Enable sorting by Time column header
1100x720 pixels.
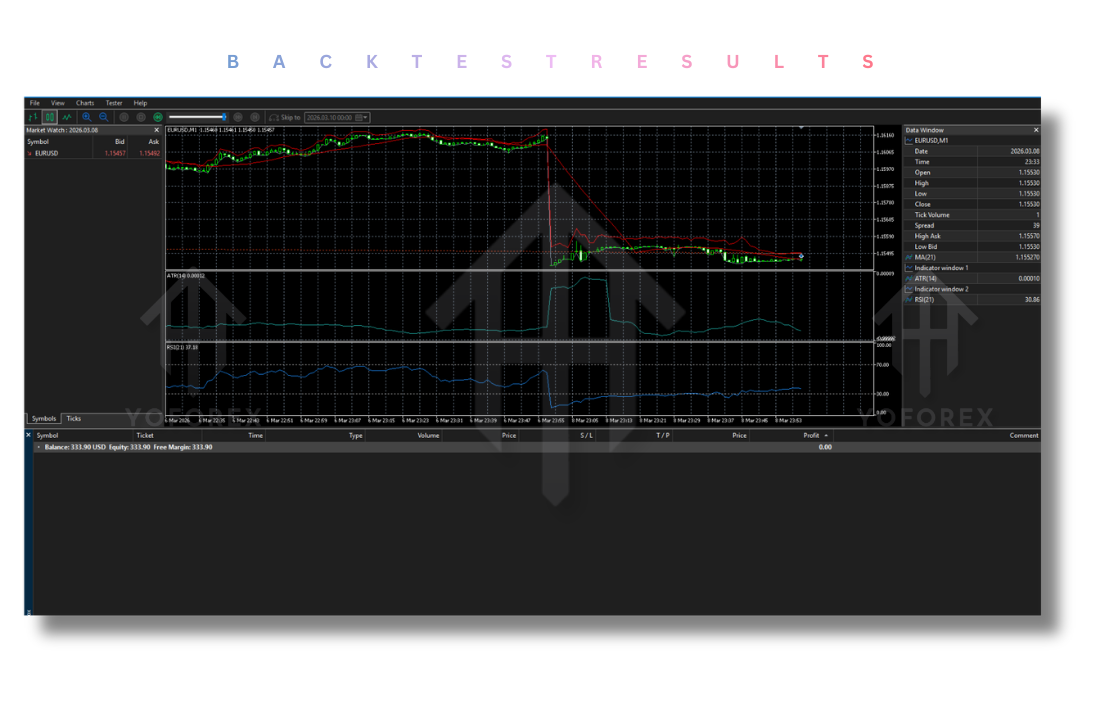point(255,435)
